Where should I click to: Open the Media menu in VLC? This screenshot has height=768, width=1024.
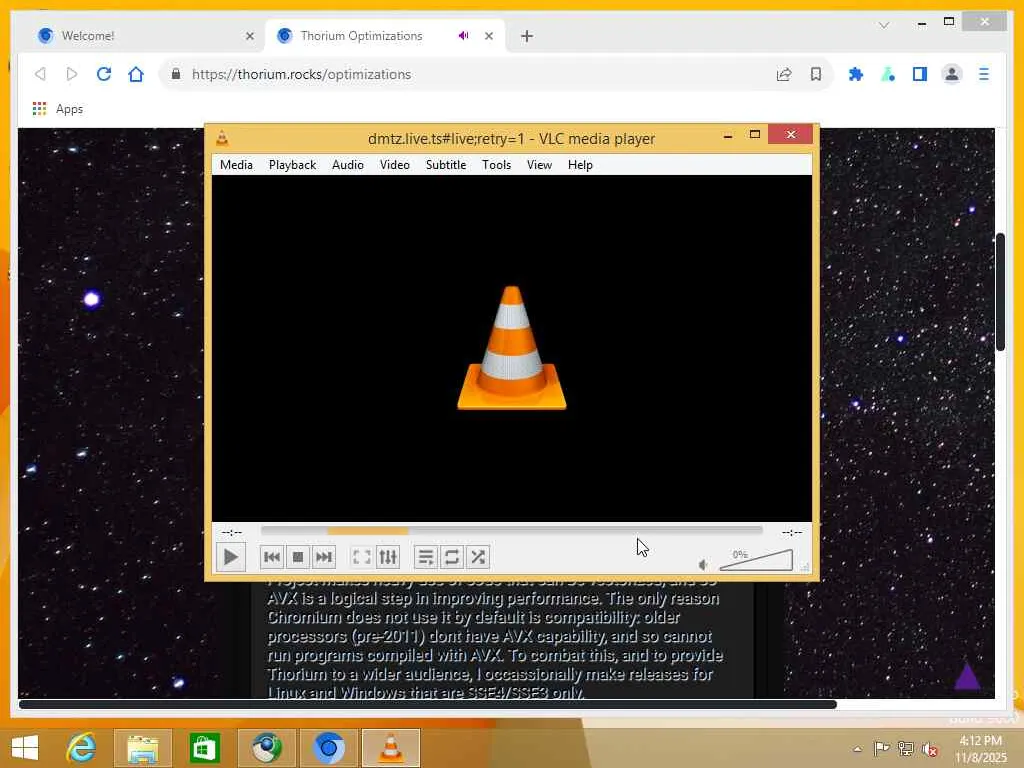click(x=236, y=165)
